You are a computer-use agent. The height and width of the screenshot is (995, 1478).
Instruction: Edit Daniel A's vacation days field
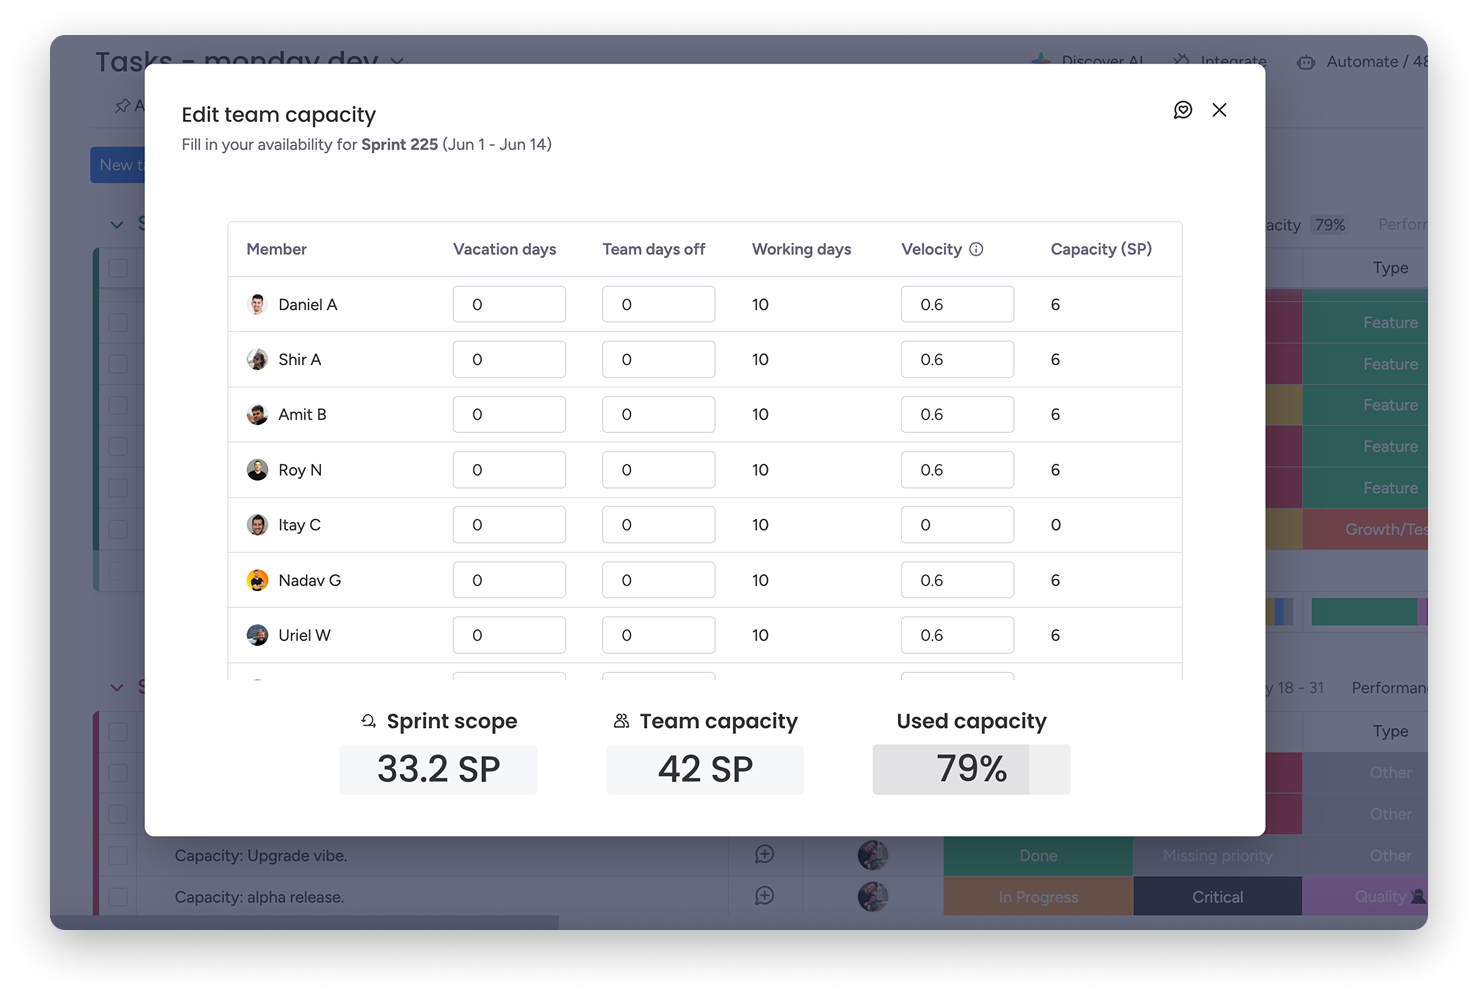[509, 304]
